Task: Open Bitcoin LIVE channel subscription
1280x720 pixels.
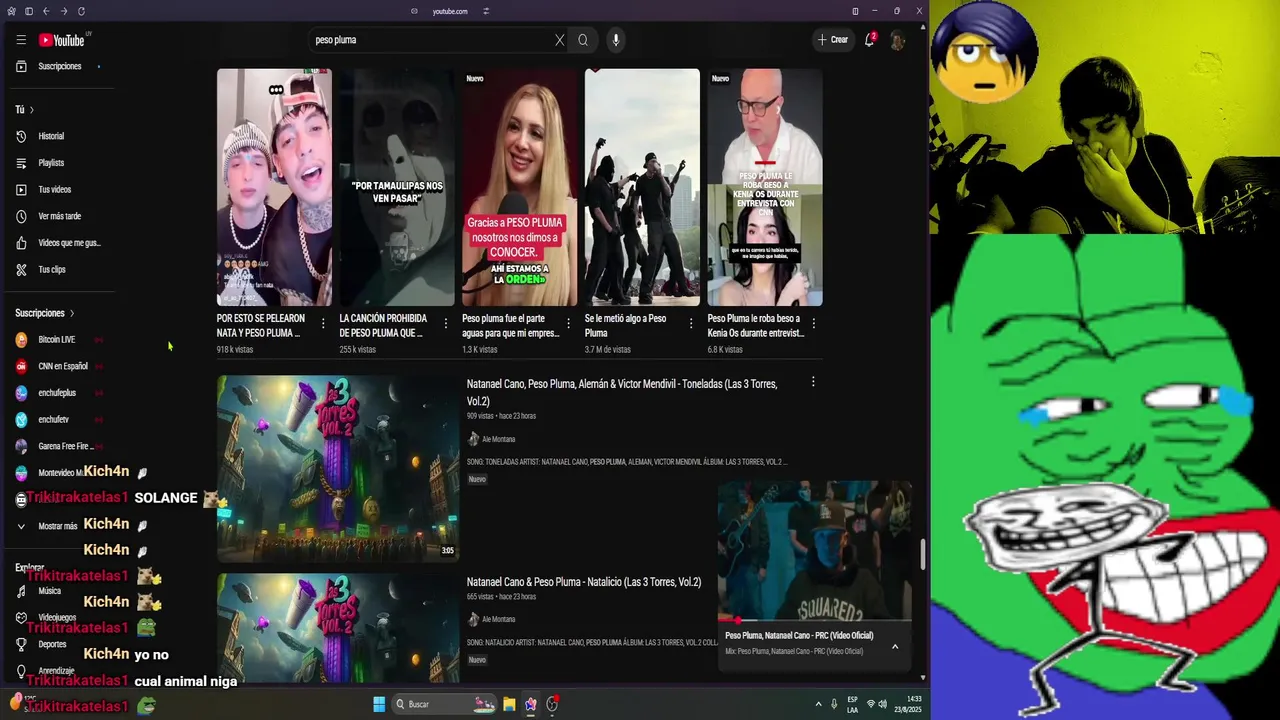Action: coord(58,340)
